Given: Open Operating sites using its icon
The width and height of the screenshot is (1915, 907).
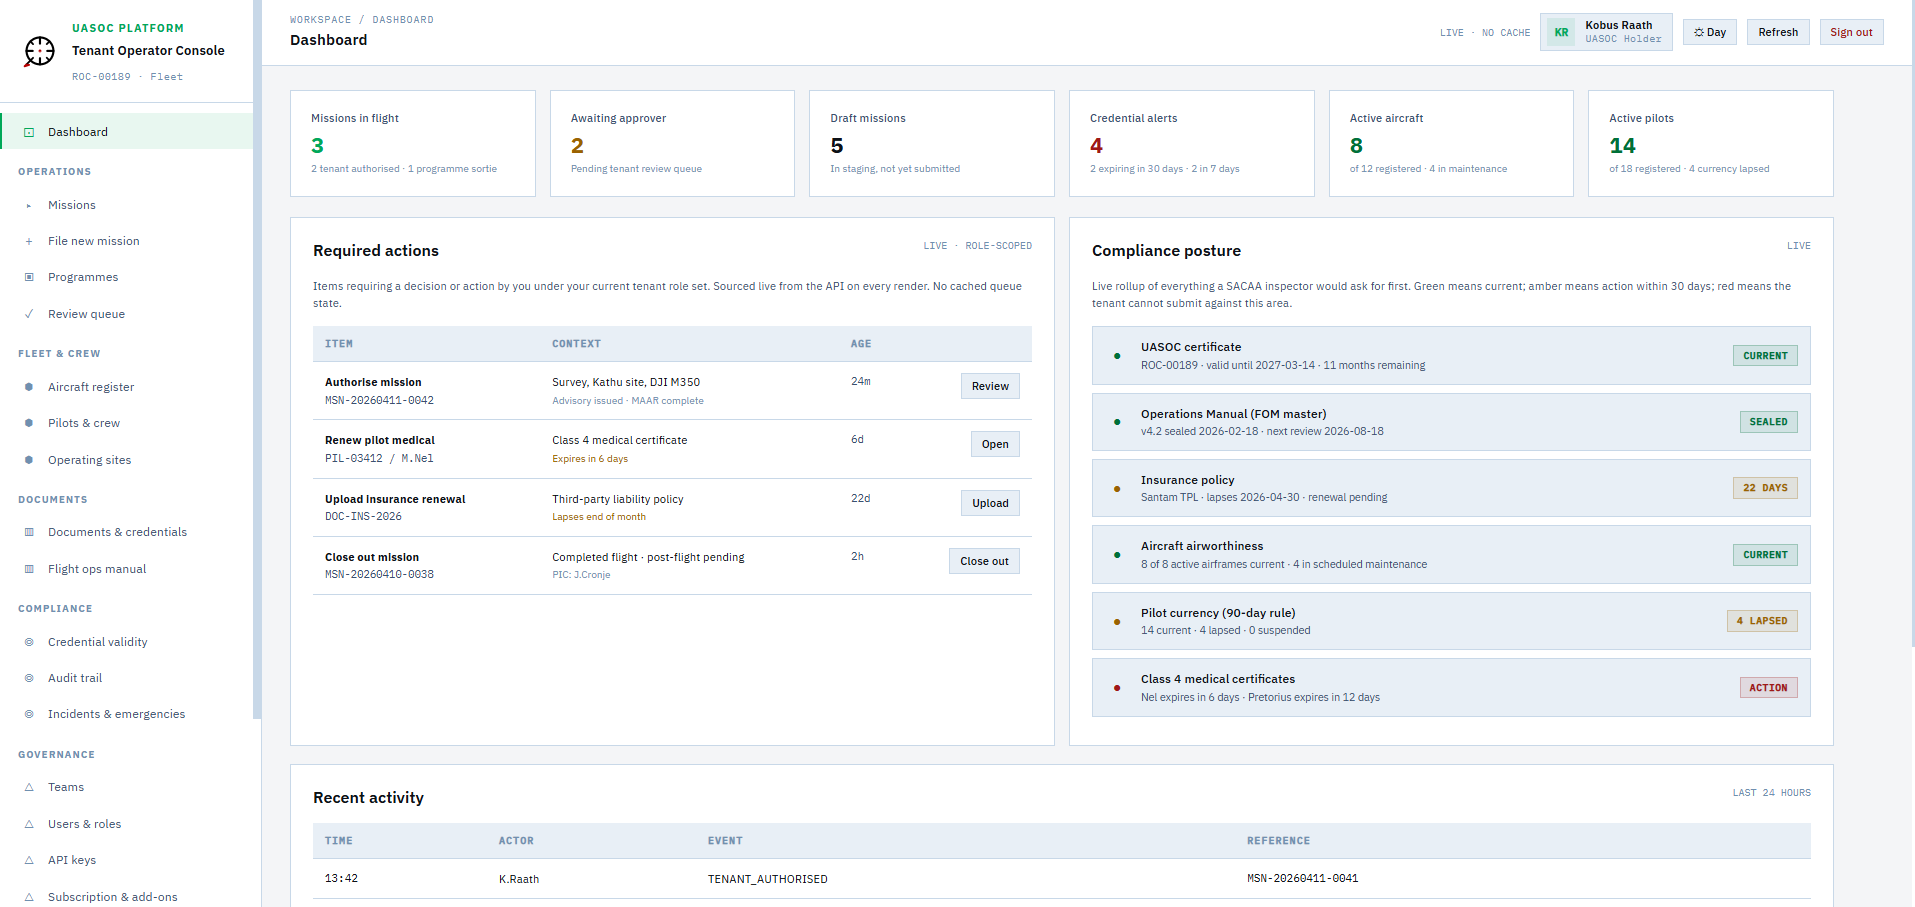Looking at the screenshot, I should [x=30, y=459].
